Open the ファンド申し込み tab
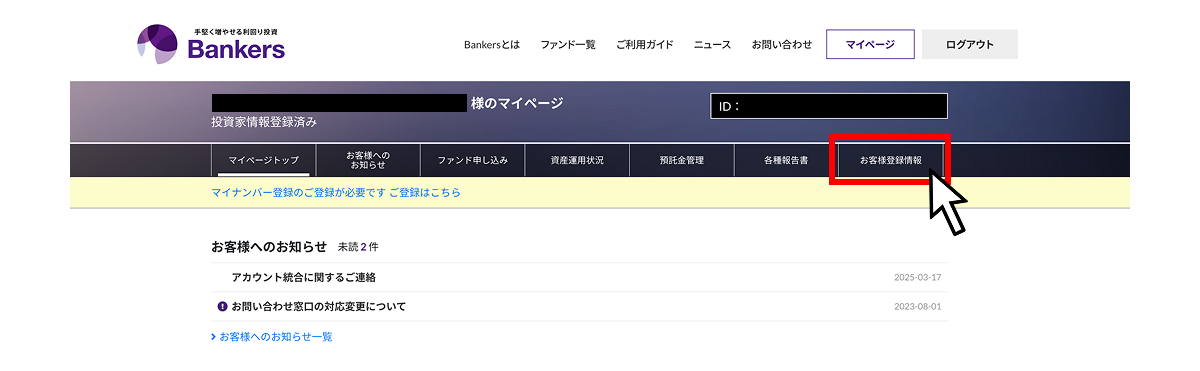 tap(472, 160)
